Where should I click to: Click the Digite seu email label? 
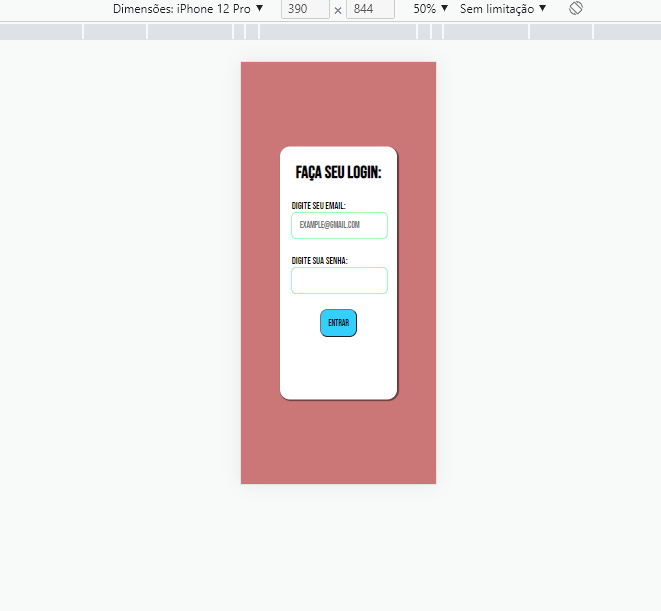pos(319,206)
